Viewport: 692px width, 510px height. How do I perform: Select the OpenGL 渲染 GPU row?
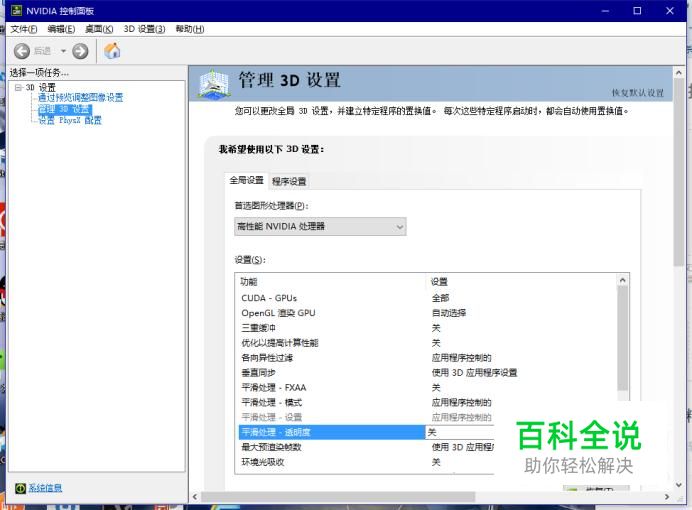429,313
